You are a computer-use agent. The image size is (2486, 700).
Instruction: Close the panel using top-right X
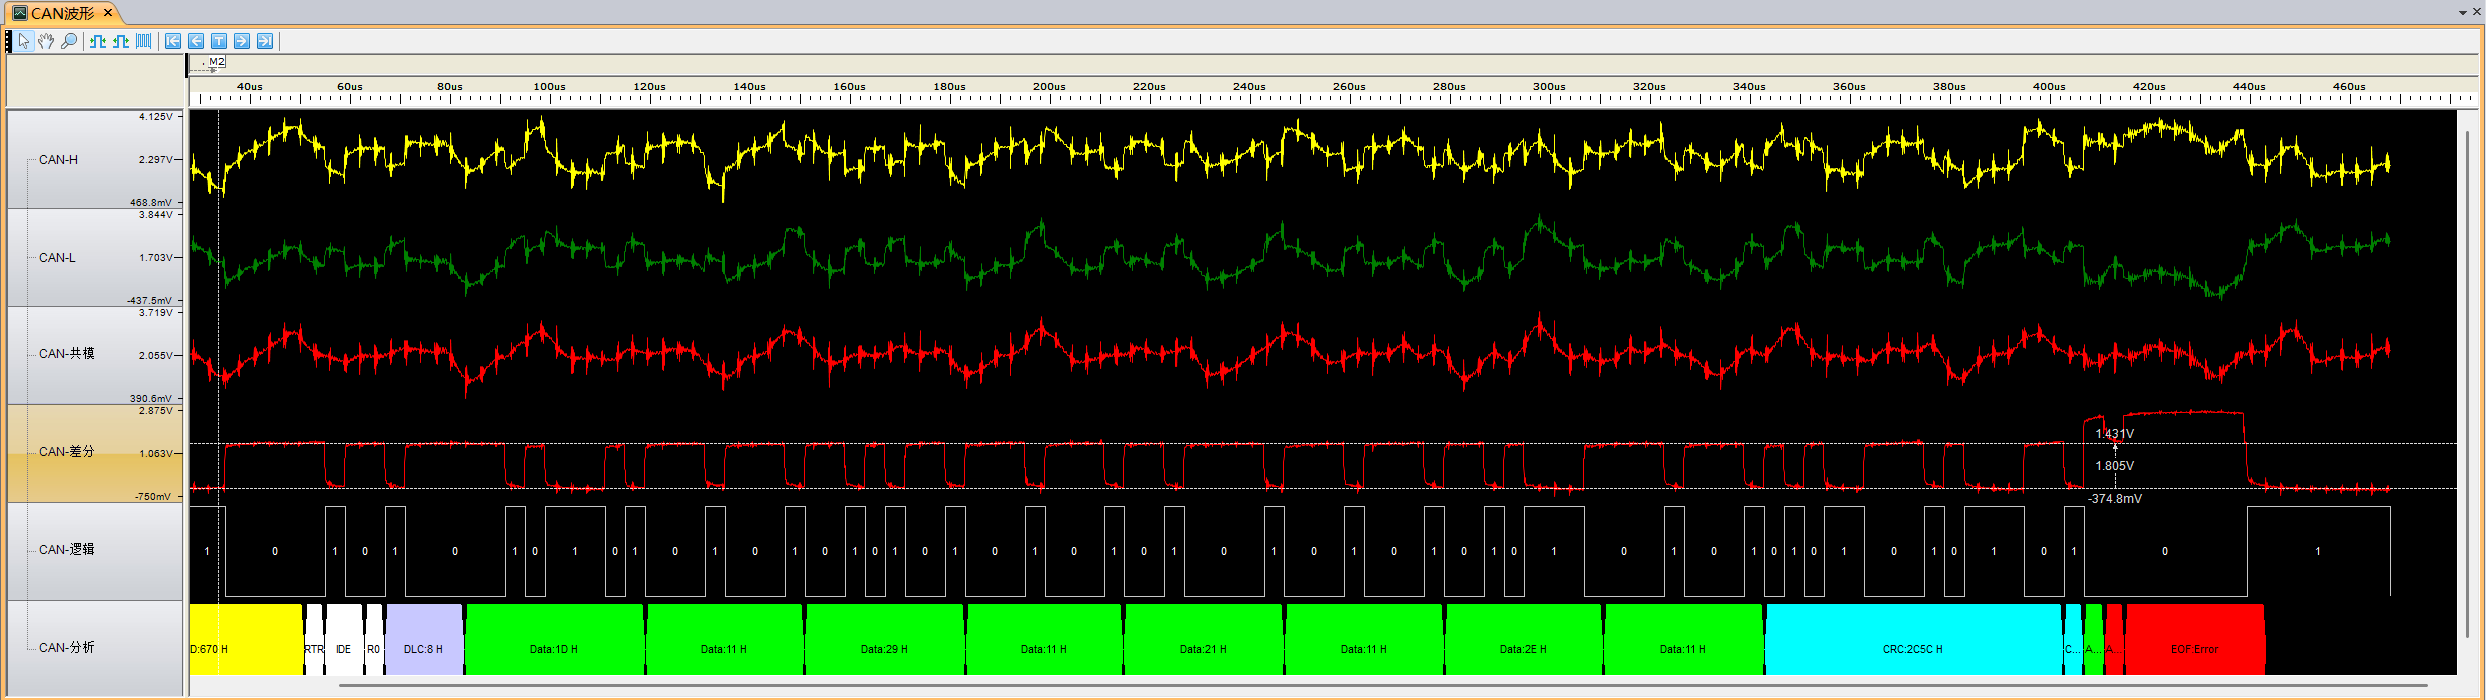(x=2476, y=13)
